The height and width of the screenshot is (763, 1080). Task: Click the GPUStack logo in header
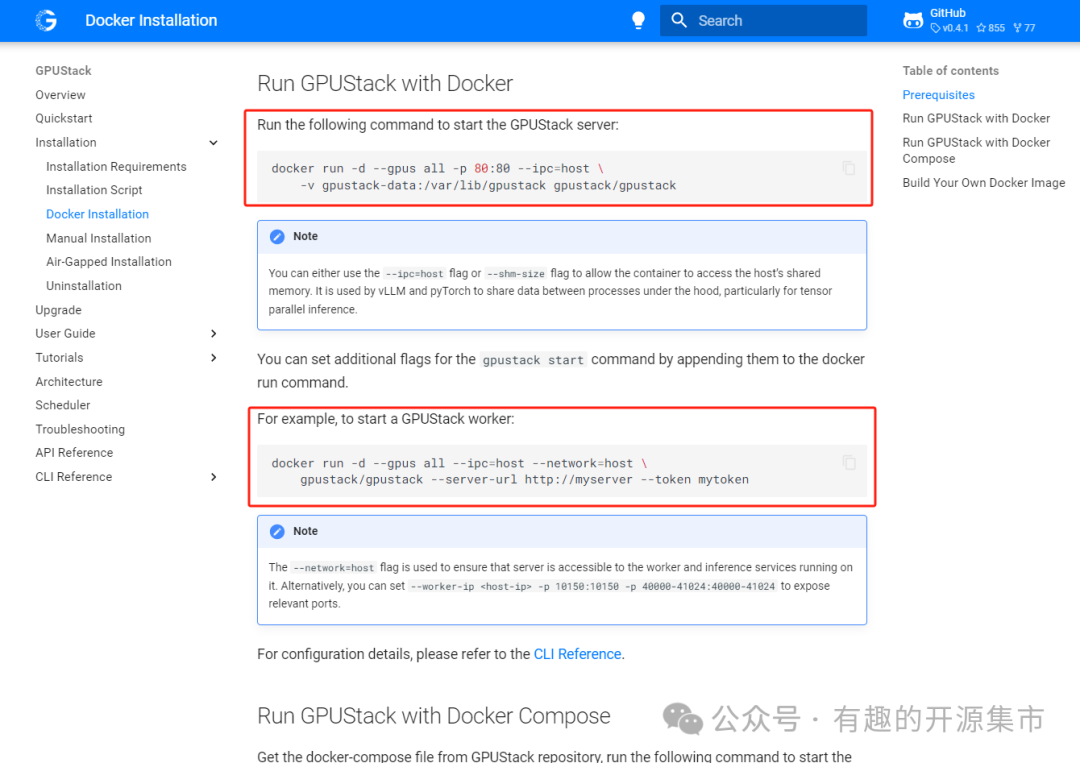click(46, 21)
